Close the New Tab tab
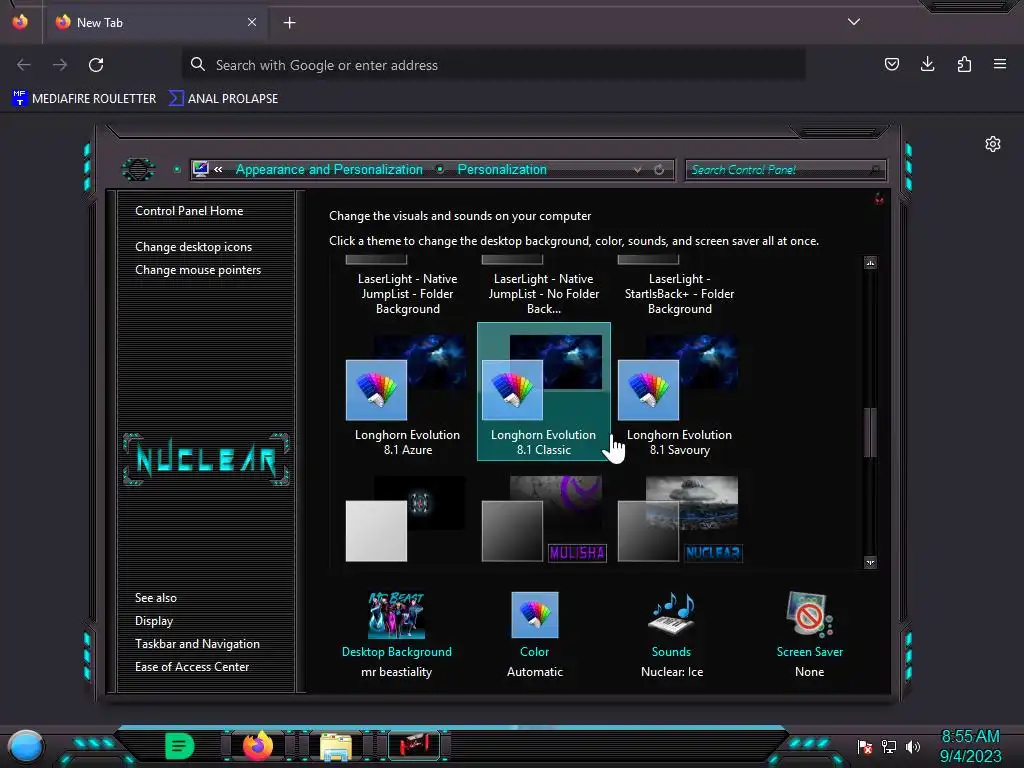This screenshot has width=1024, height=768. pos(251,22)
